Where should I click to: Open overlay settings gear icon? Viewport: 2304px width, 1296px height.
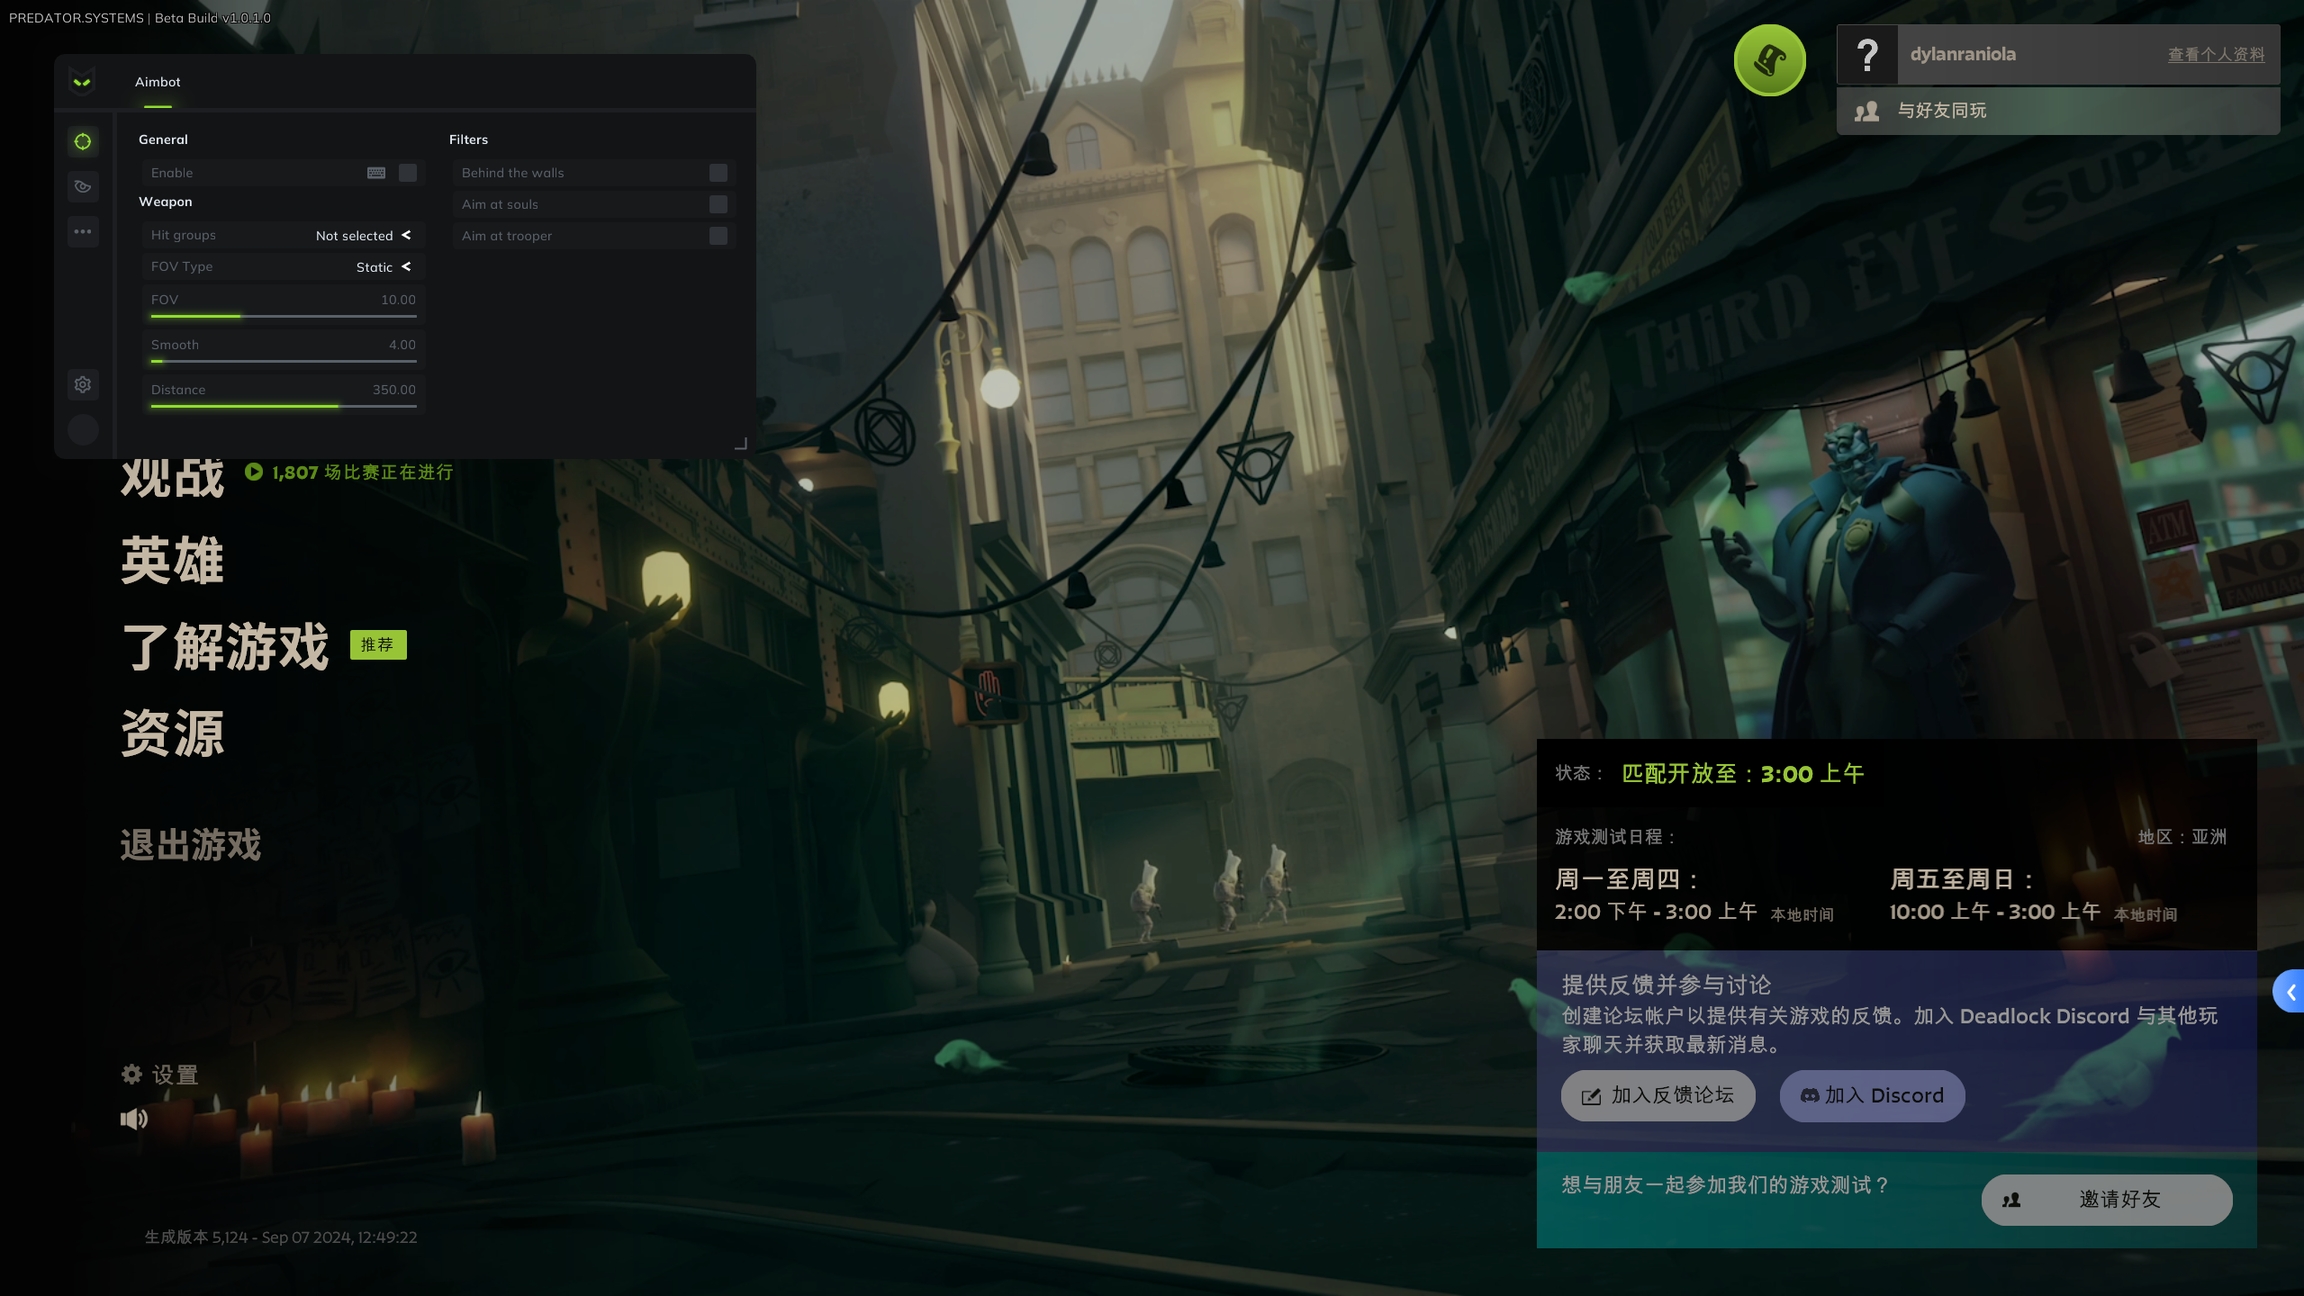point(83,385)
